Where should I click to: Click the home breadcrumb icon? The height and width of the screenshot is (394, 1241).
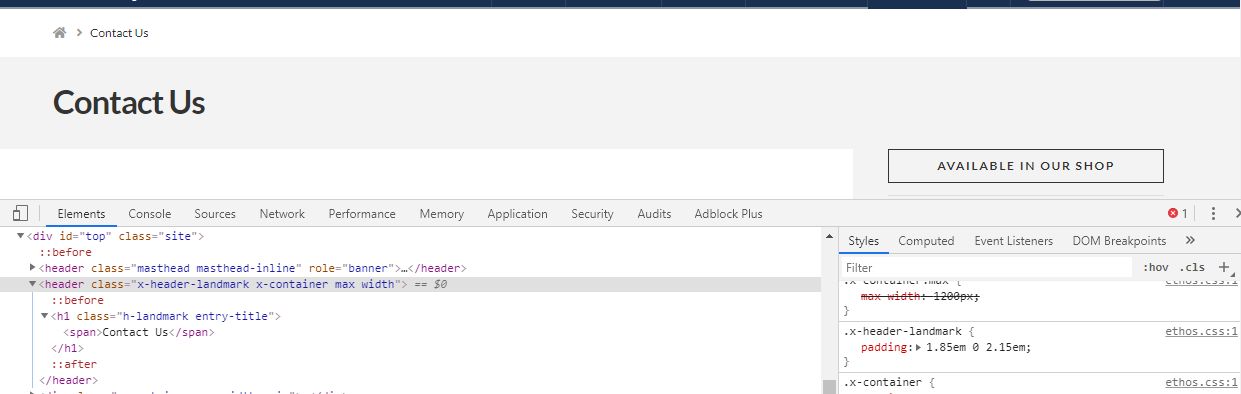pos(60,33)
